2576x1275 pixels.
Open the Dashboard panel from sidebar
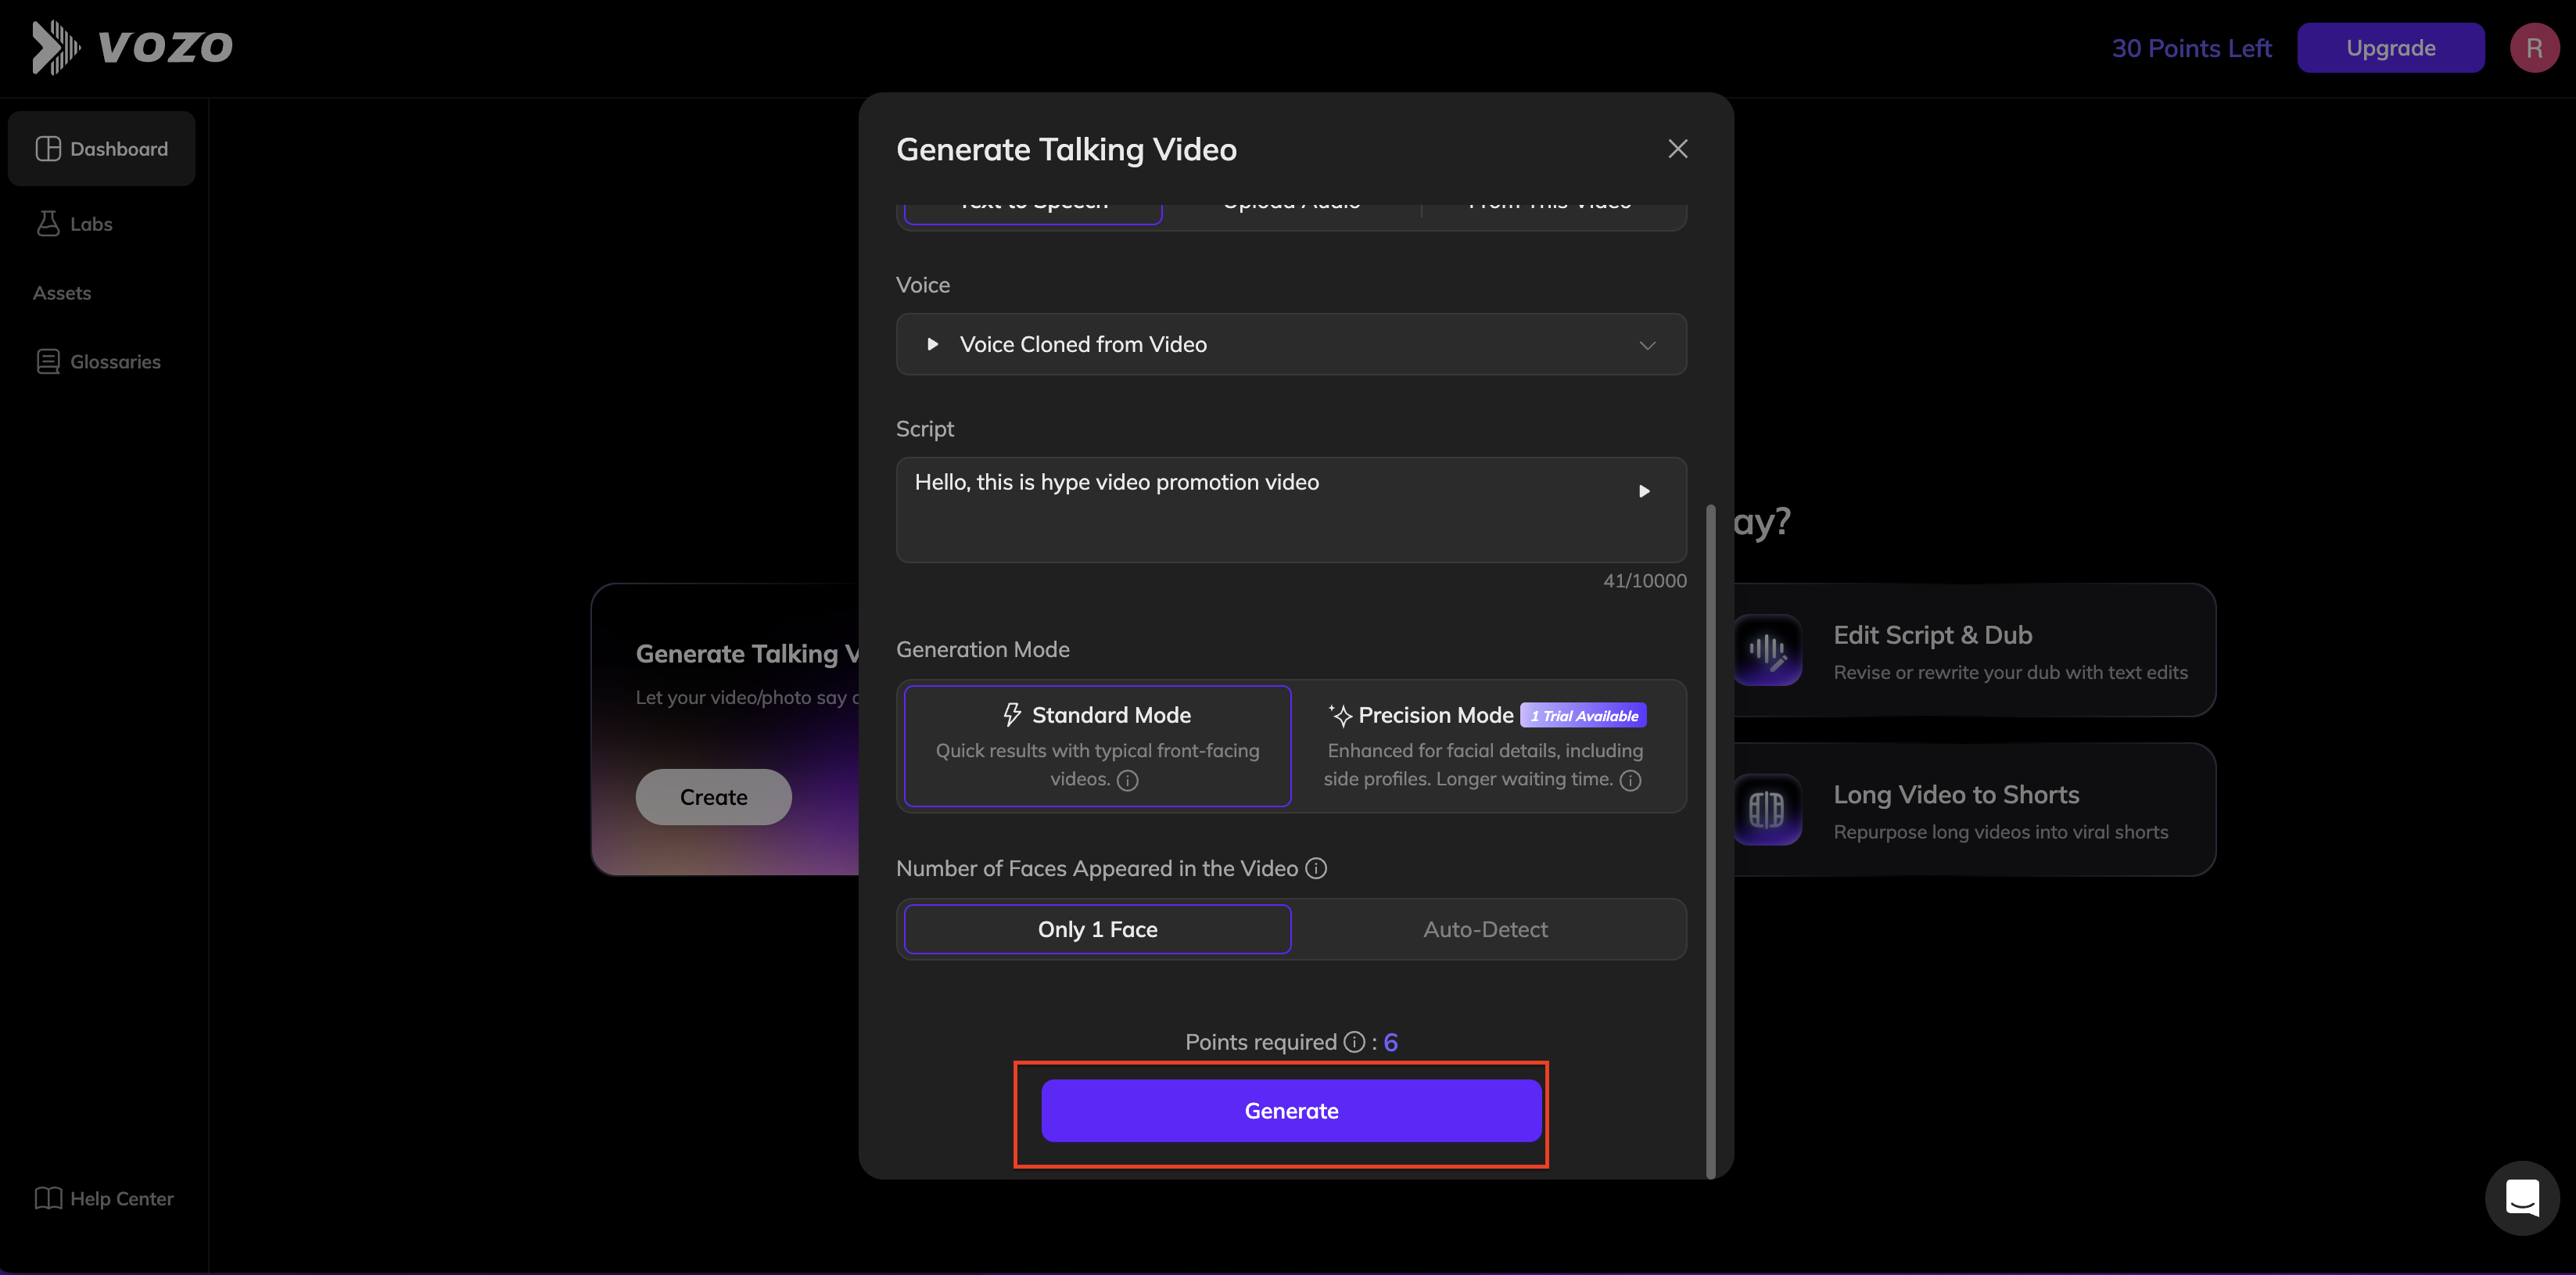click(x=101, y=148)
